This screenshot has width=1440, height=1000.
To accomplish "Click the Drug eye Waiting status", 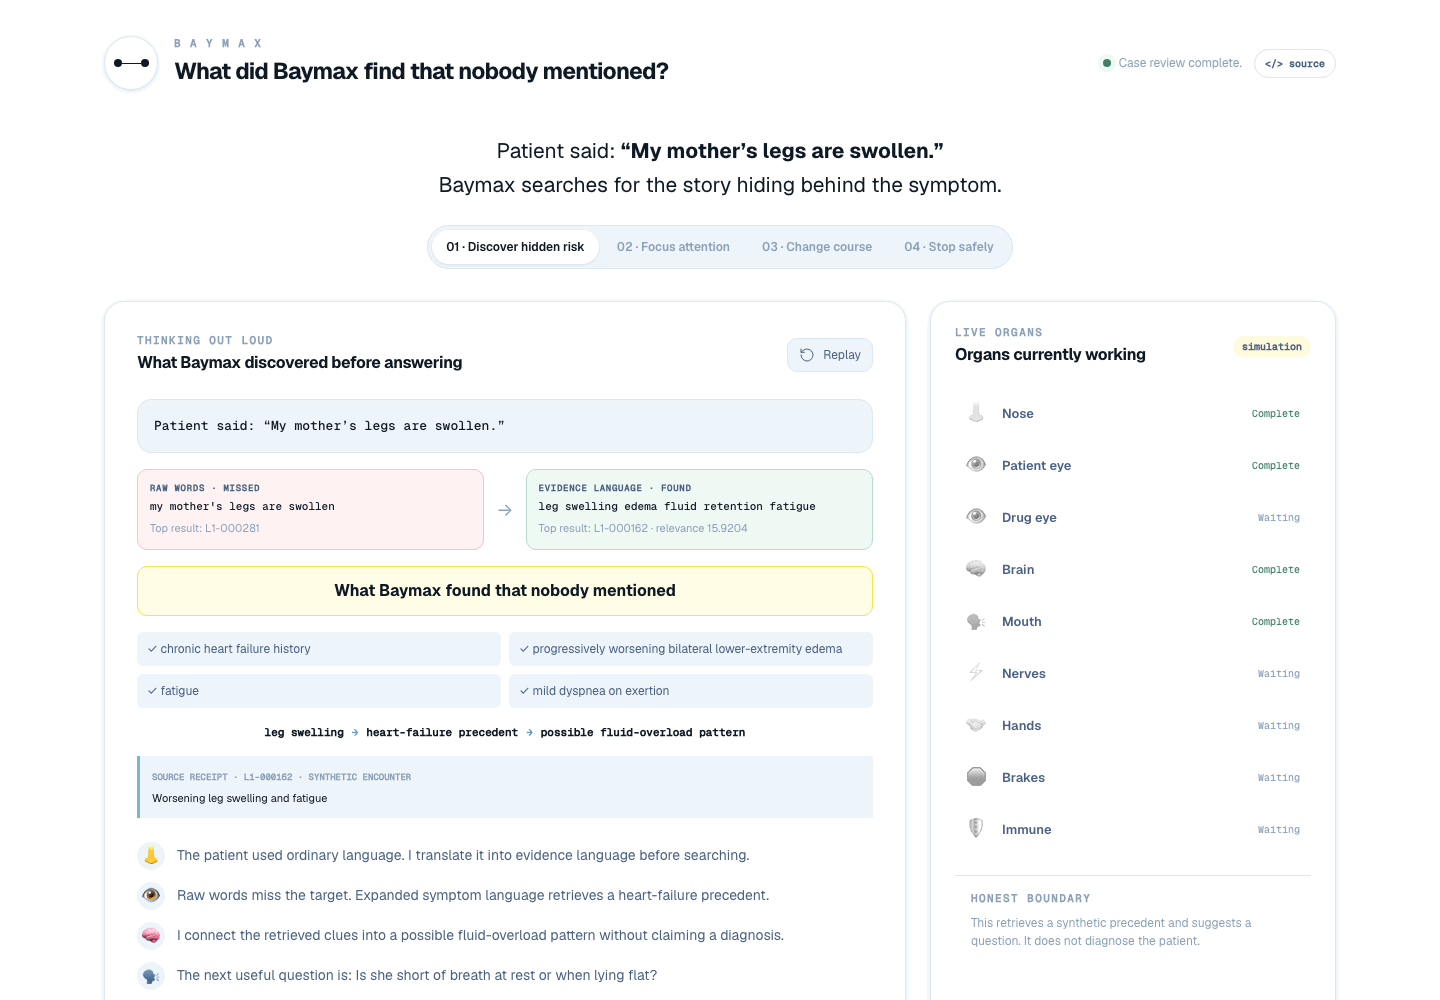I will (x=1279, y=518).
